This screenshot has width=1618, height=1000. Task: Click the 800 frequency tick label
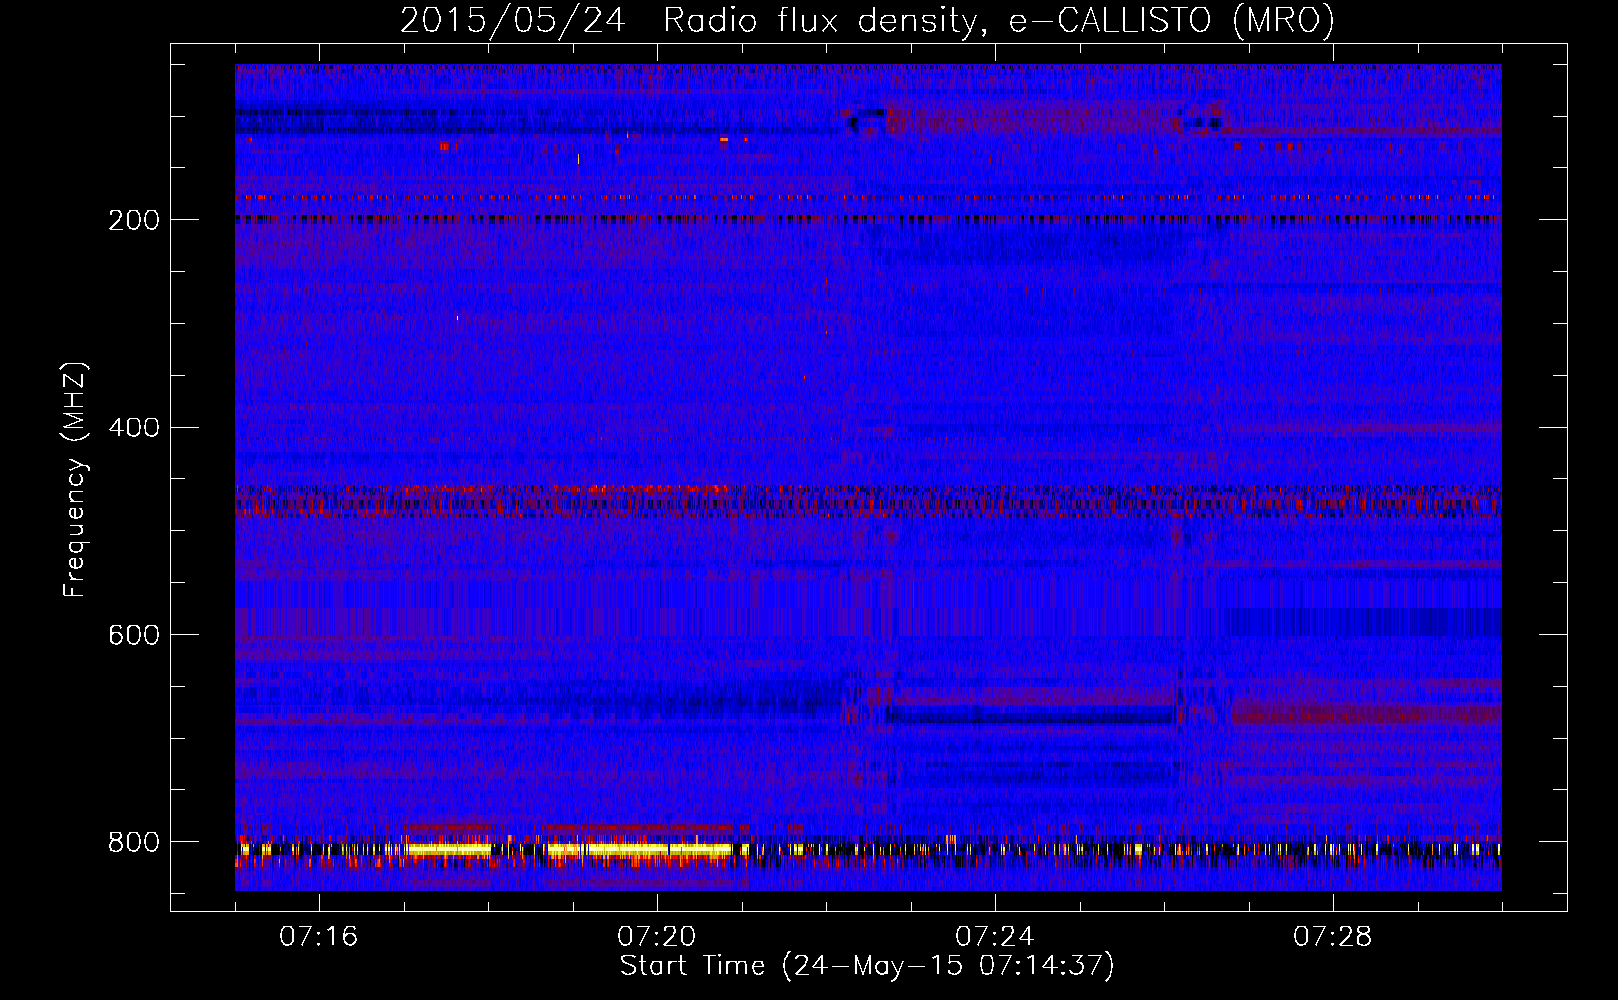coord(133,842)
